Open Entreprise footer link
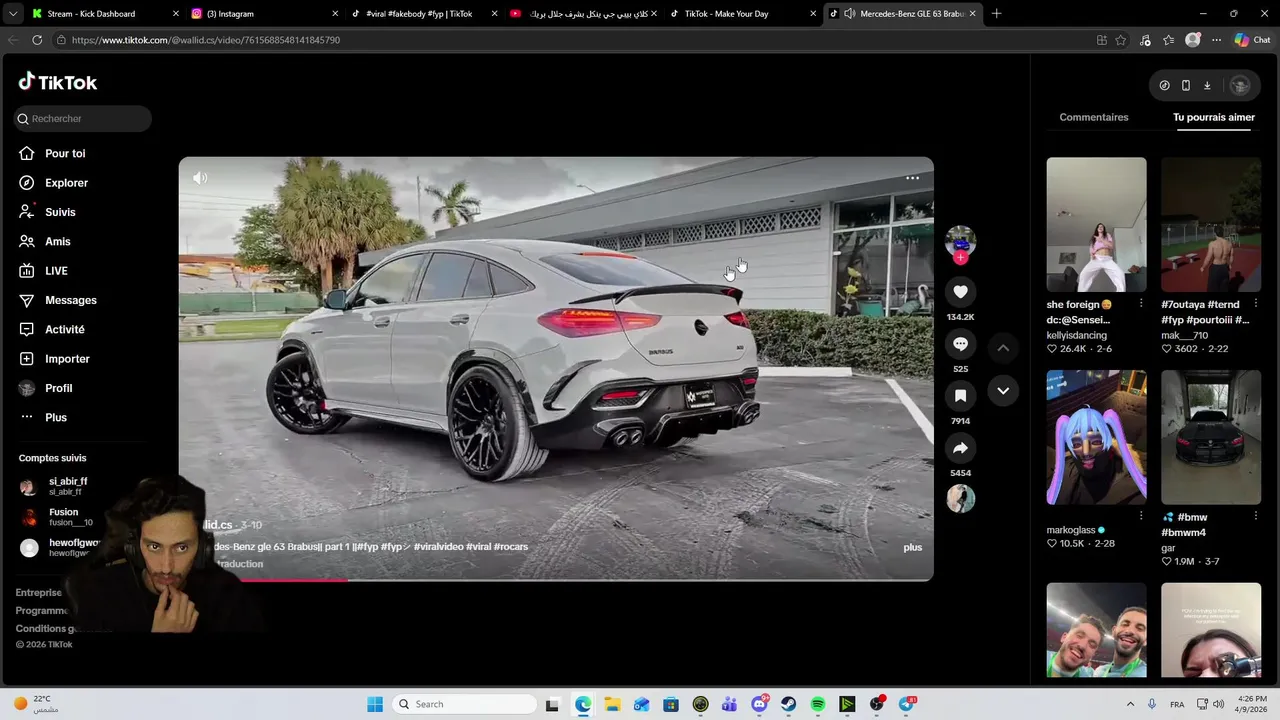The width and height of the screenshot is (1280, 720). (39, 593)
